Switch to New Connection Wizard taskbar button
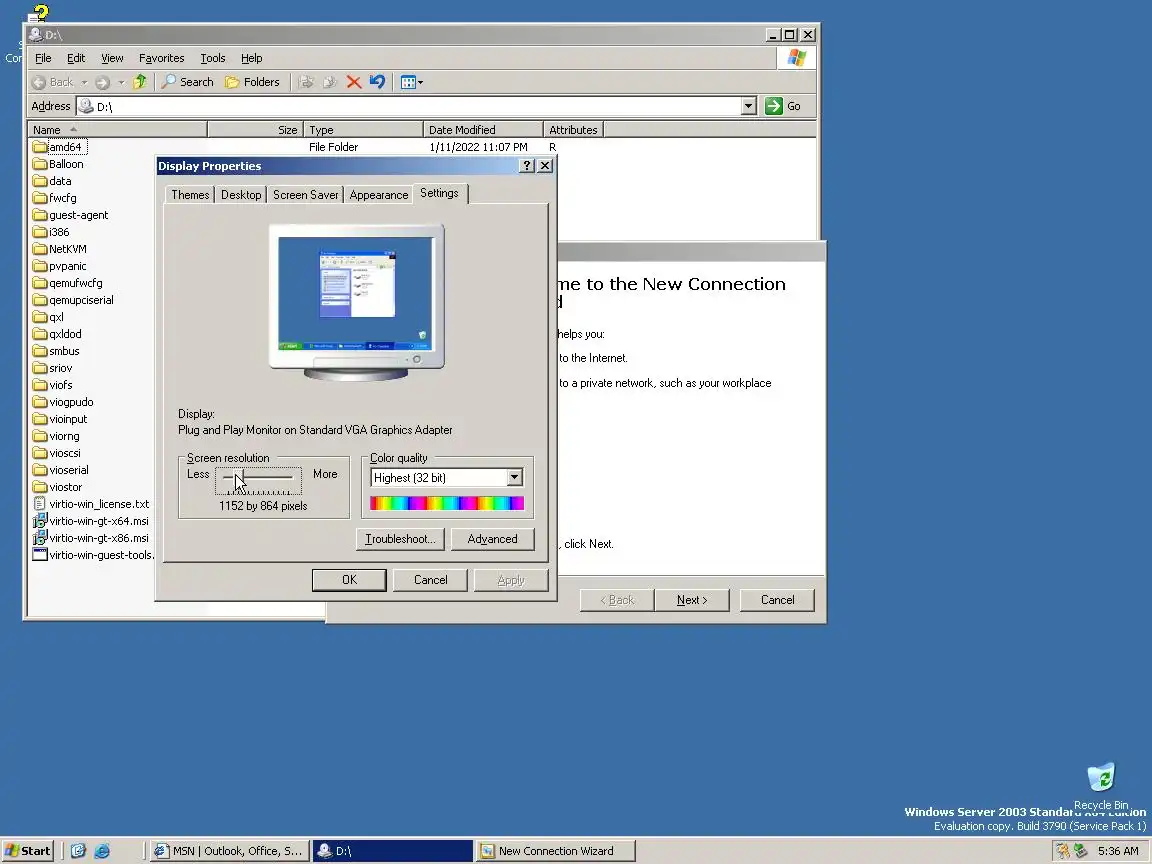The height and width of the screenshot is (864, 1152). point(555,851)
